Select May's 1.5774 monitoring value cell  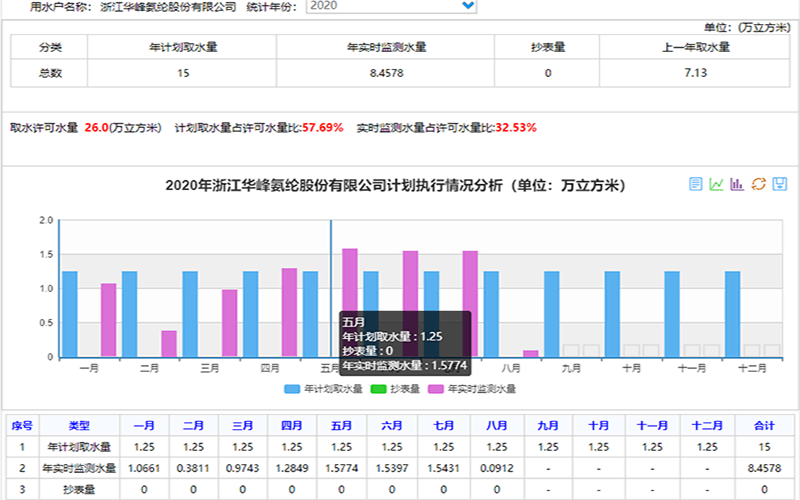click(x=341, y=467)
